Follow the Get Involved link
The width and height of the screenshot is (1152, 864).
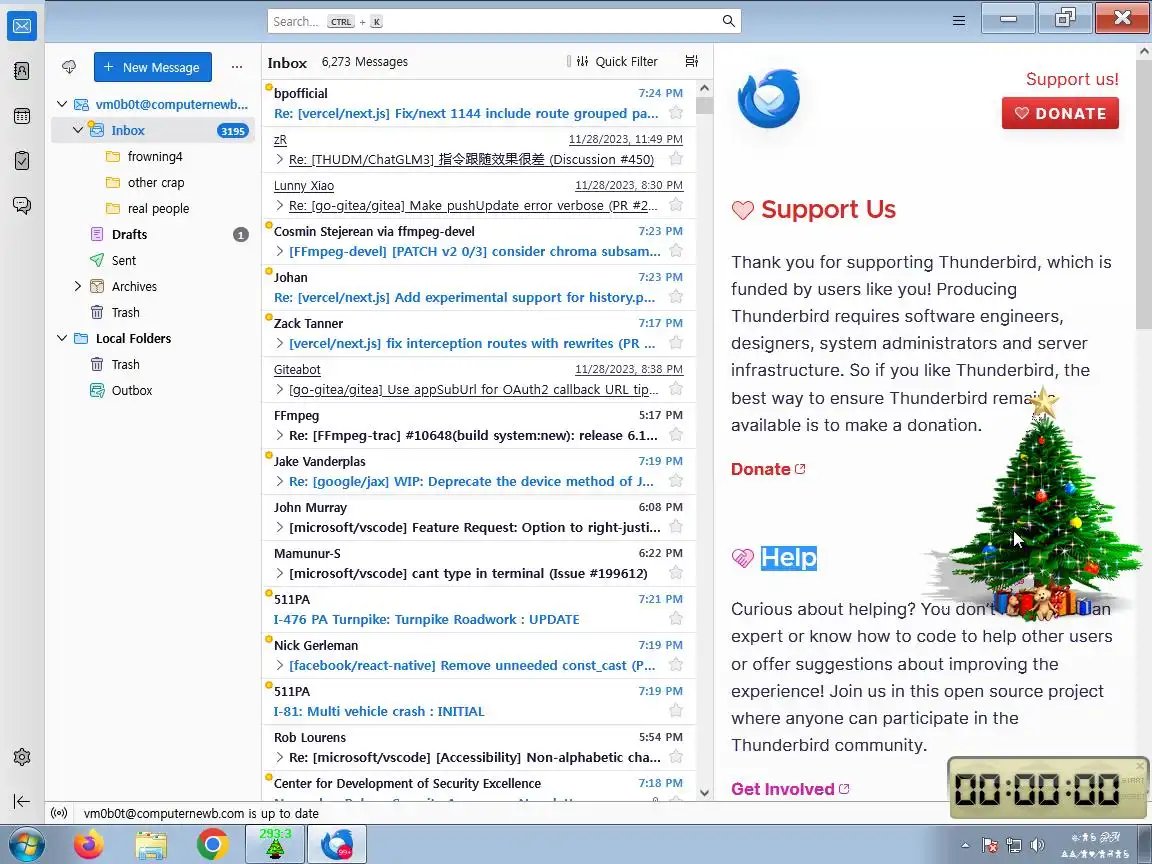pyautogui.click(x=790, y=788)
